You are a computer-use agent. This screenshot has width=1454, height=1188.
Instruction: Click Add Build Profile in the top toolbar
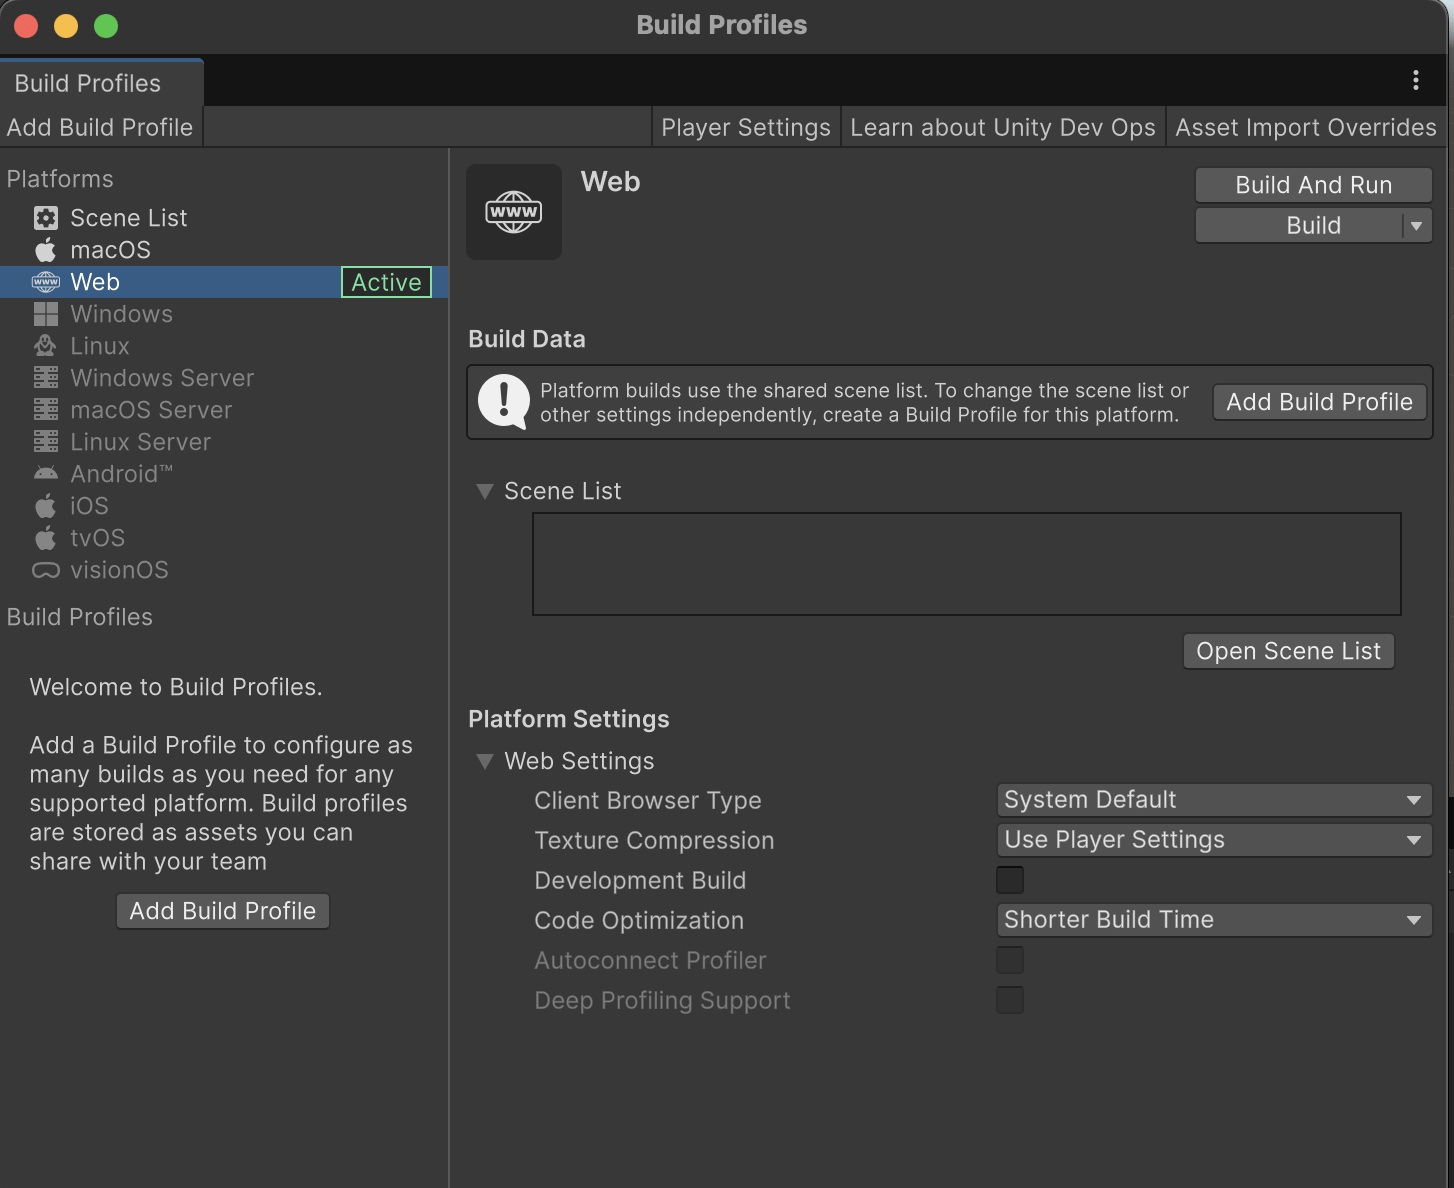(x=100, y=128)
